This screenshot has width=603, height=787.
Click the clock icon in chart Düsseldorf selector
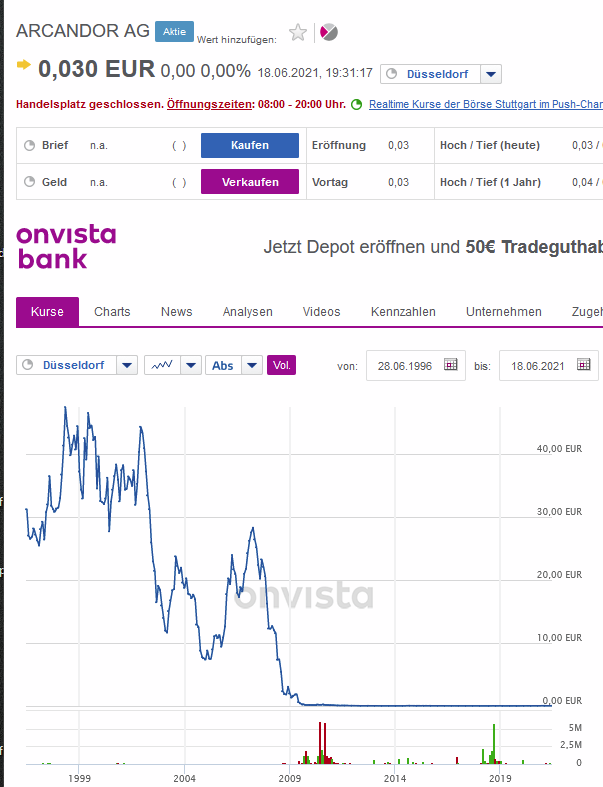[28, 365]
